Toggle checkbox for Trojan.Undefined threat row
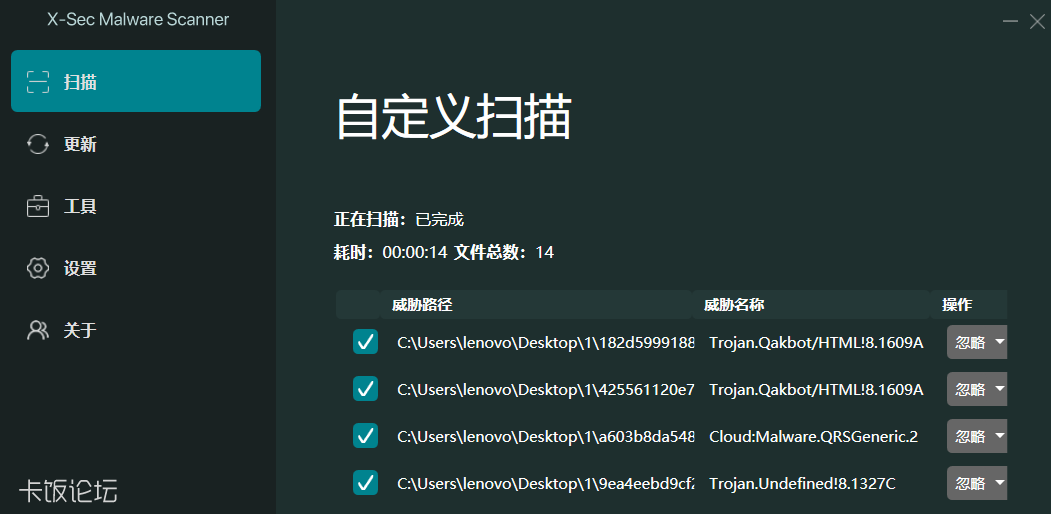 coord(365,483)
